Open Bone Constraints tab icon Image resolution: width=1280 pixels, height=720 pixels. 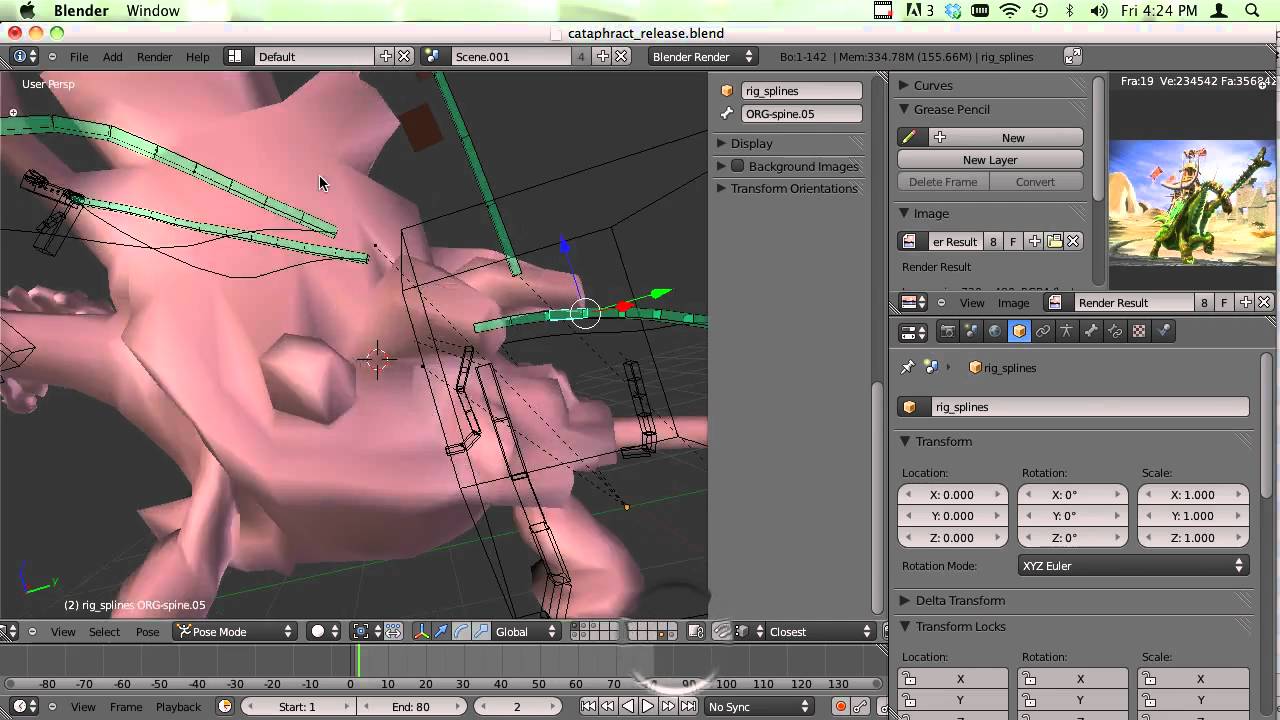1115,332
